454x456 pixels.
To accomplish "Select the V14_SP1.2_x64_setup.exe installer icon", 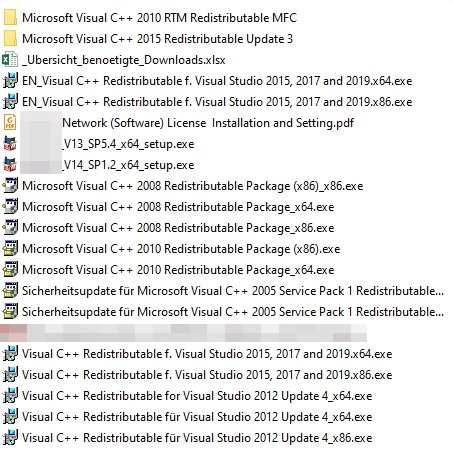I will click(x=10, y=164).
